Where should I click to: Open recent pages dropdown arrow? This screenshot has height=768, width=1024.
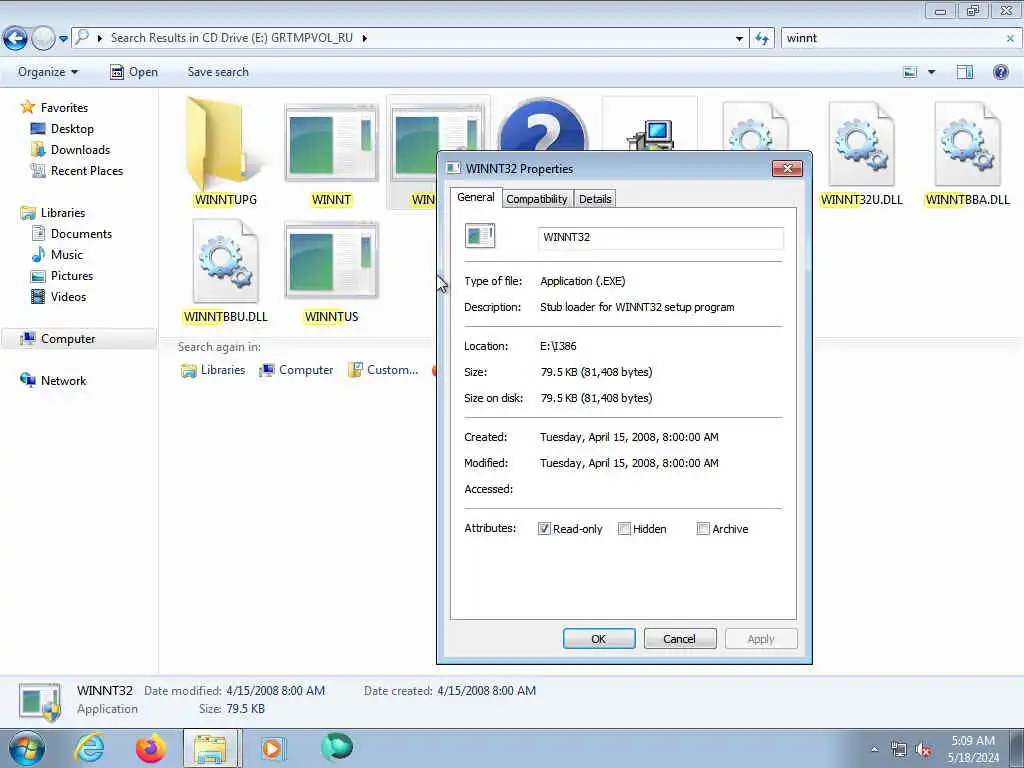point(63,39)
